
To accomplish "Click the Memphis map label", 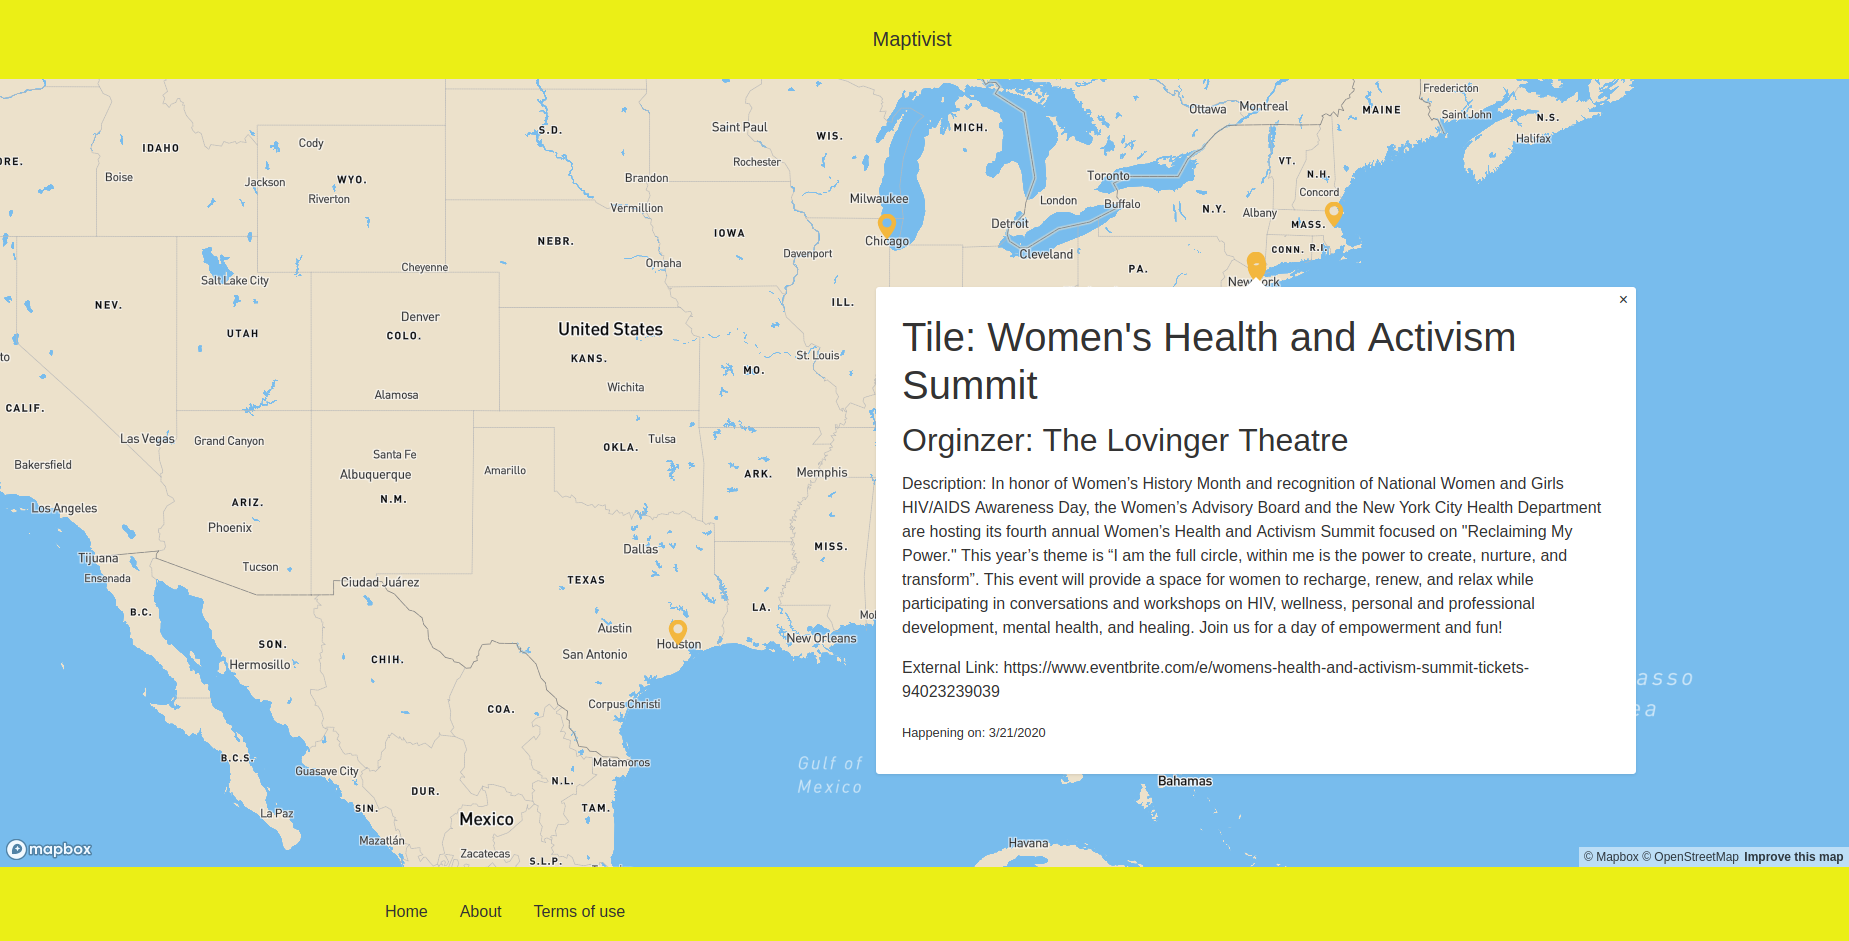I will [x=822, y=473].
